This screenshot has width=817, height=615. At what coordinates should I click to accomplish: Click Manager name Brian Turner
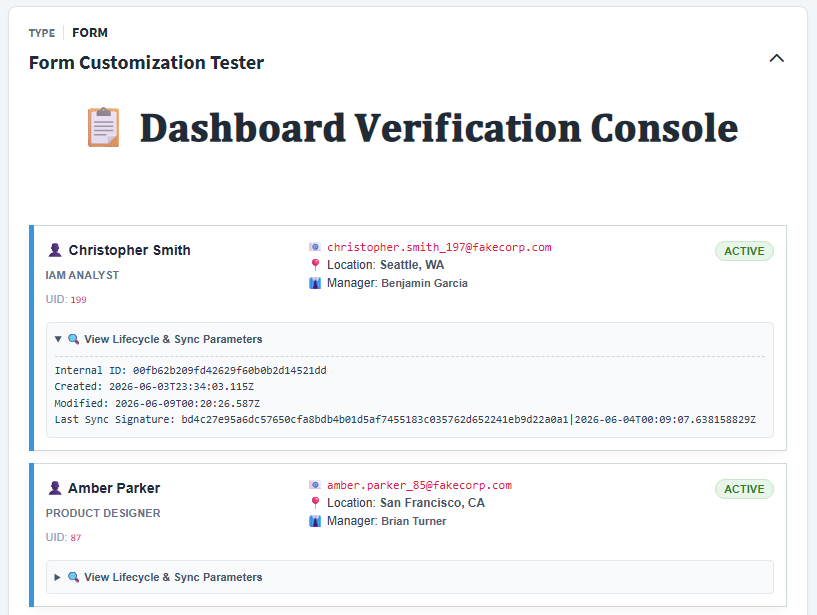tap(414, 521)
